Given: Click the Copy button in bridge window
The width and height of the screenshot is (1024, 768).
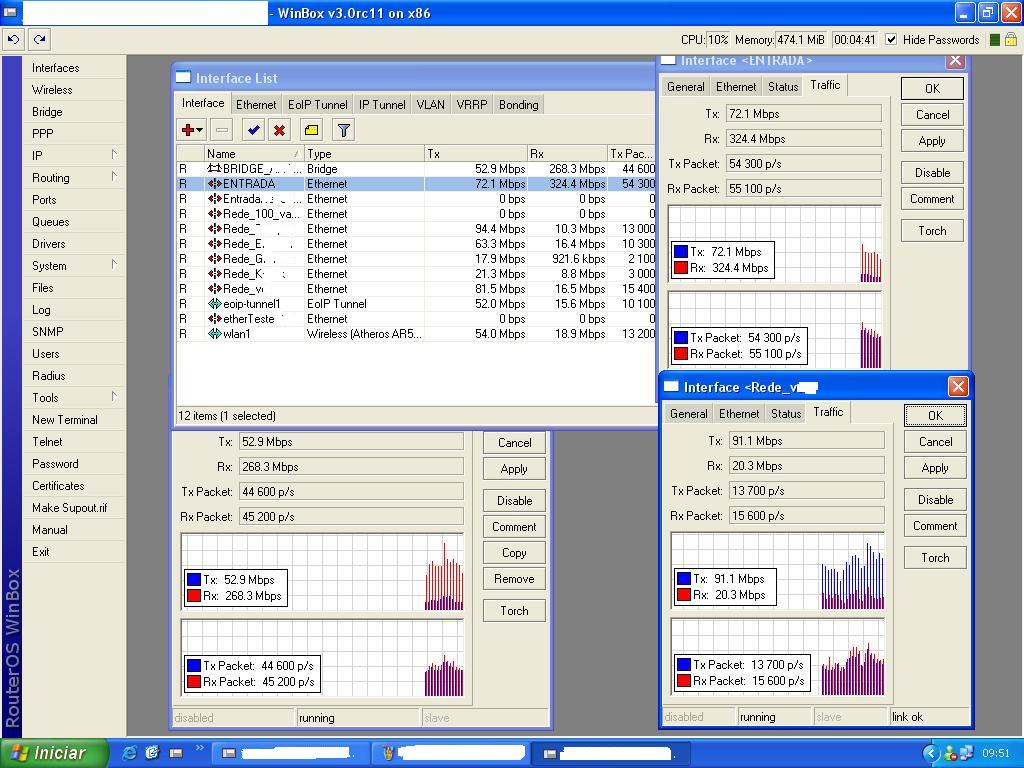Looking at the screenshot, I should coord(514,552).
